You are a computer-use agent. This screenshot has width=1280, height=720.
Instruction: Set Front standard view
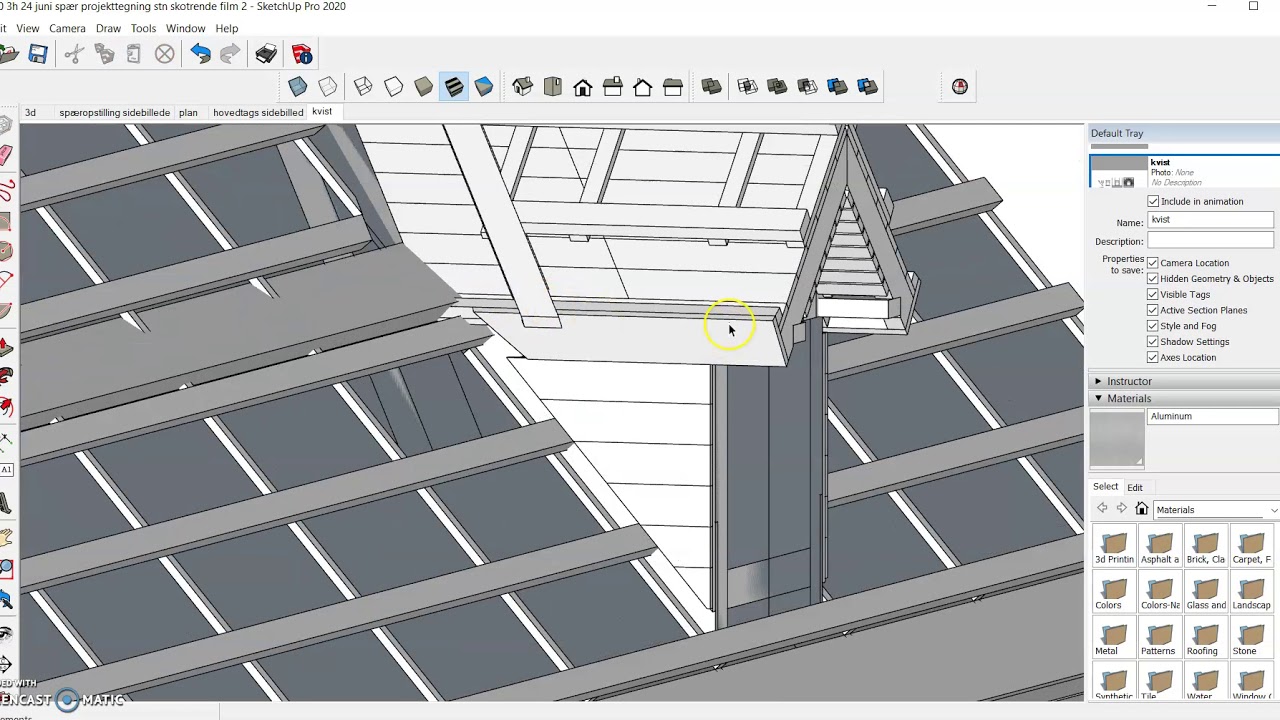coord(582,87)
